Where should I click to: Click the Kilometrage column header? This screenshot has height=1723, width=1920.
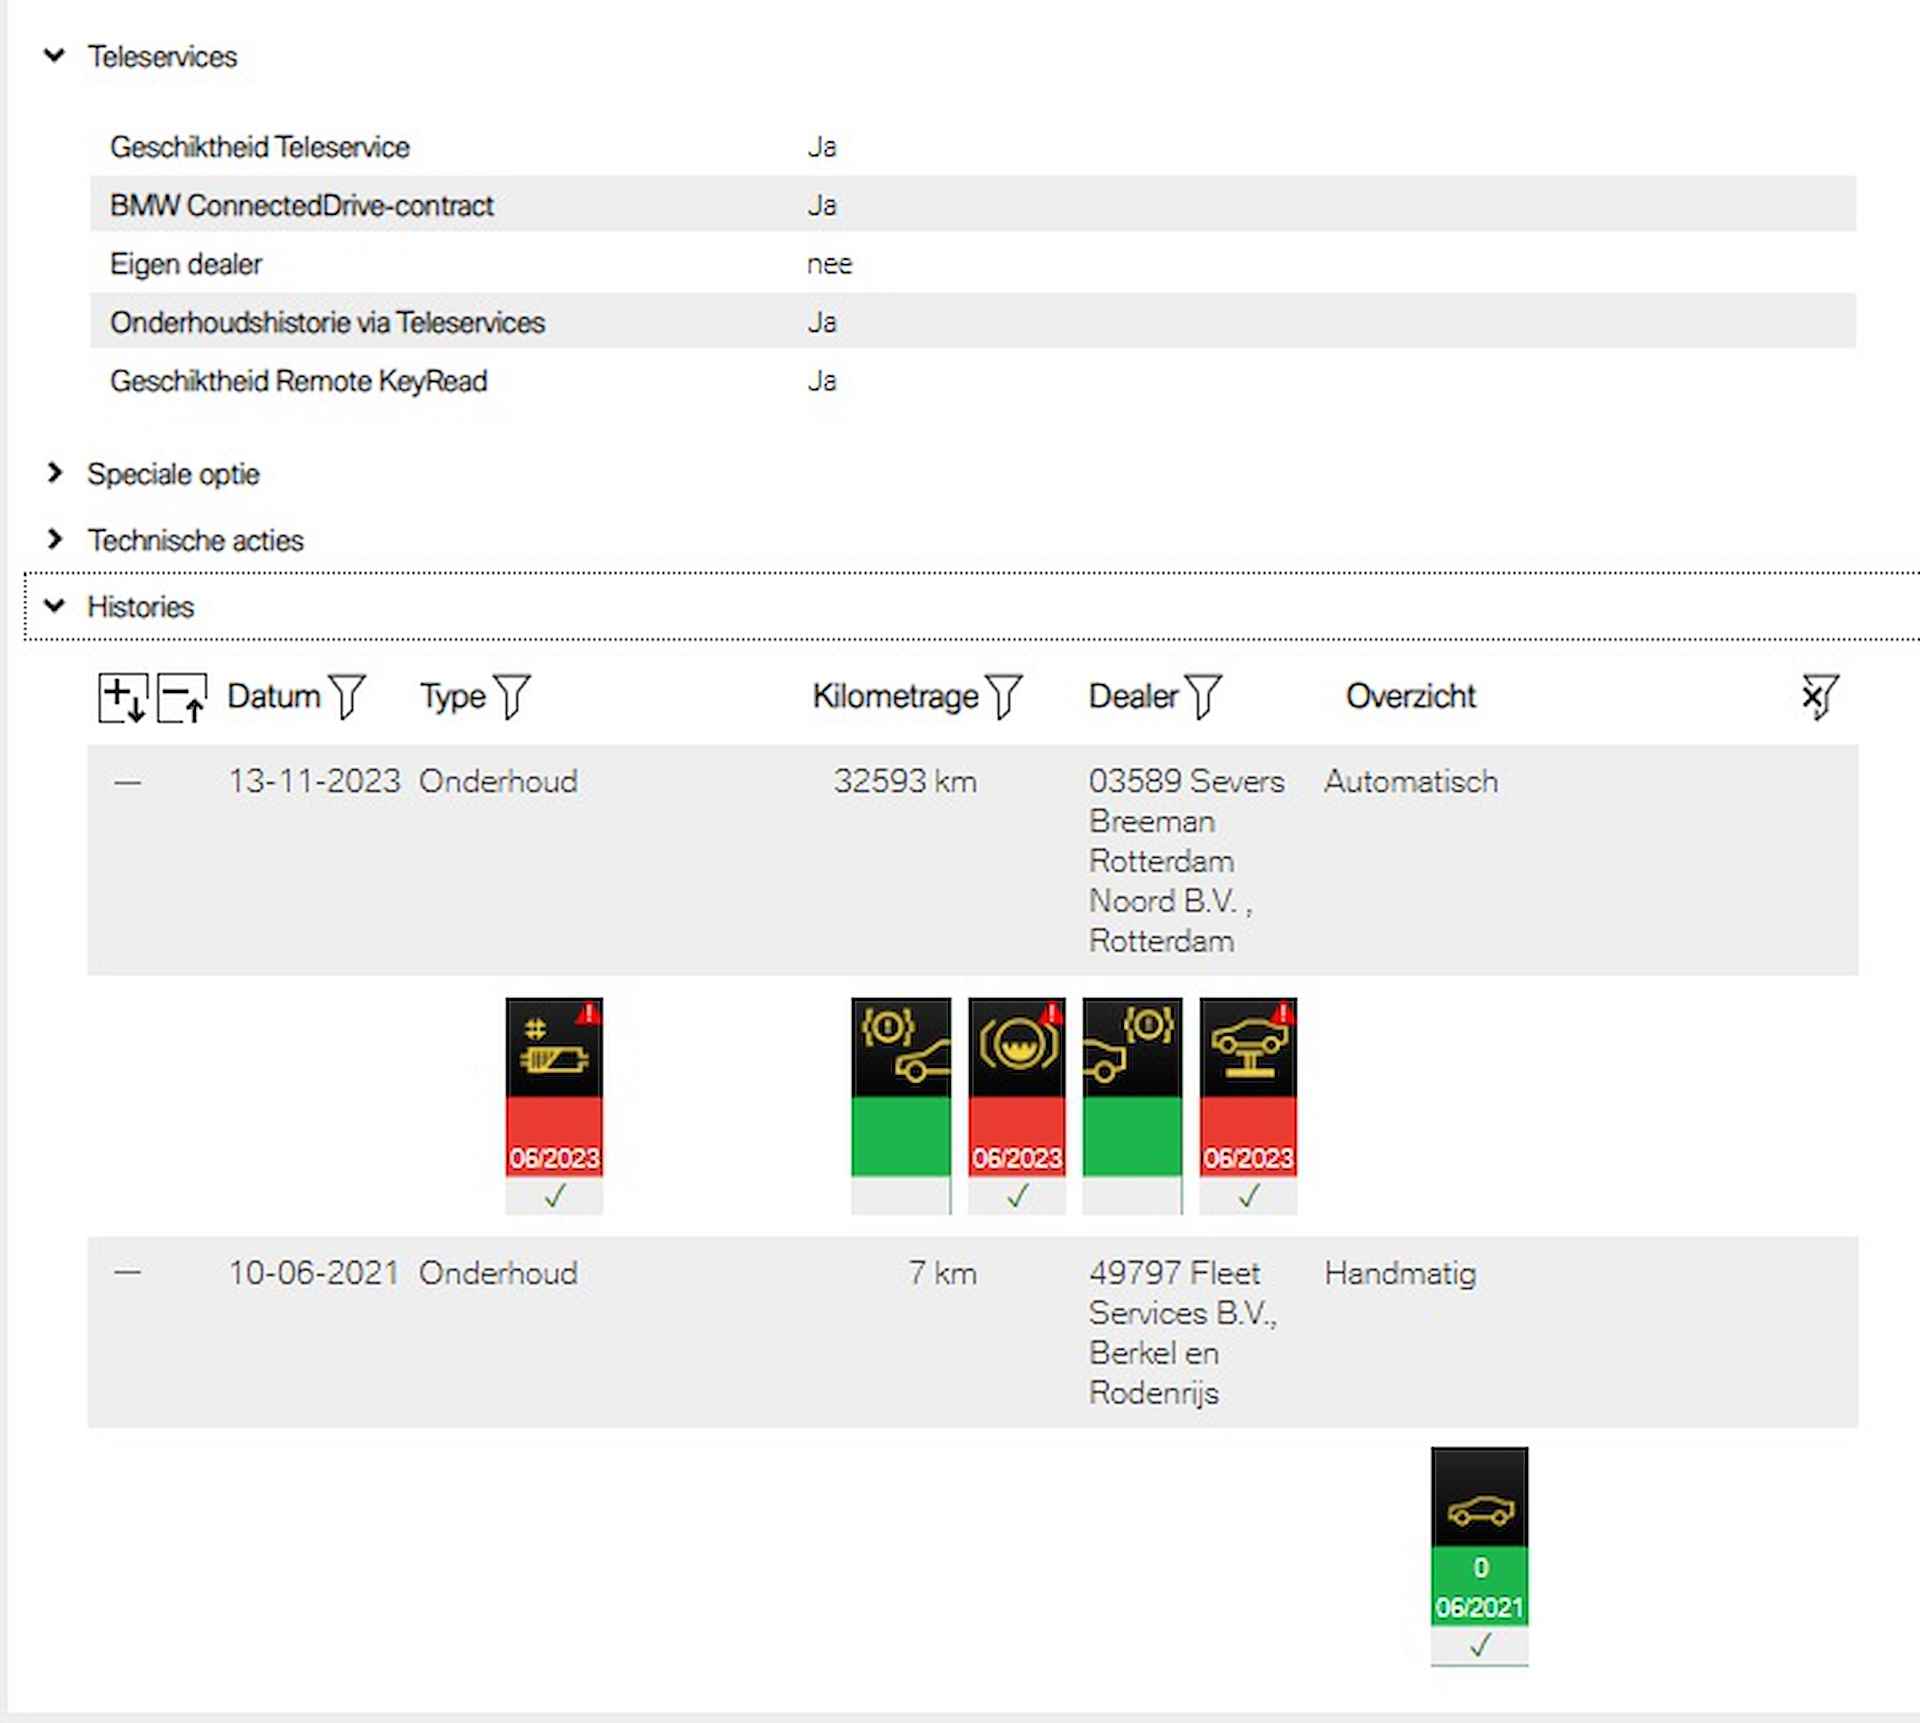[x=896, y=696]
